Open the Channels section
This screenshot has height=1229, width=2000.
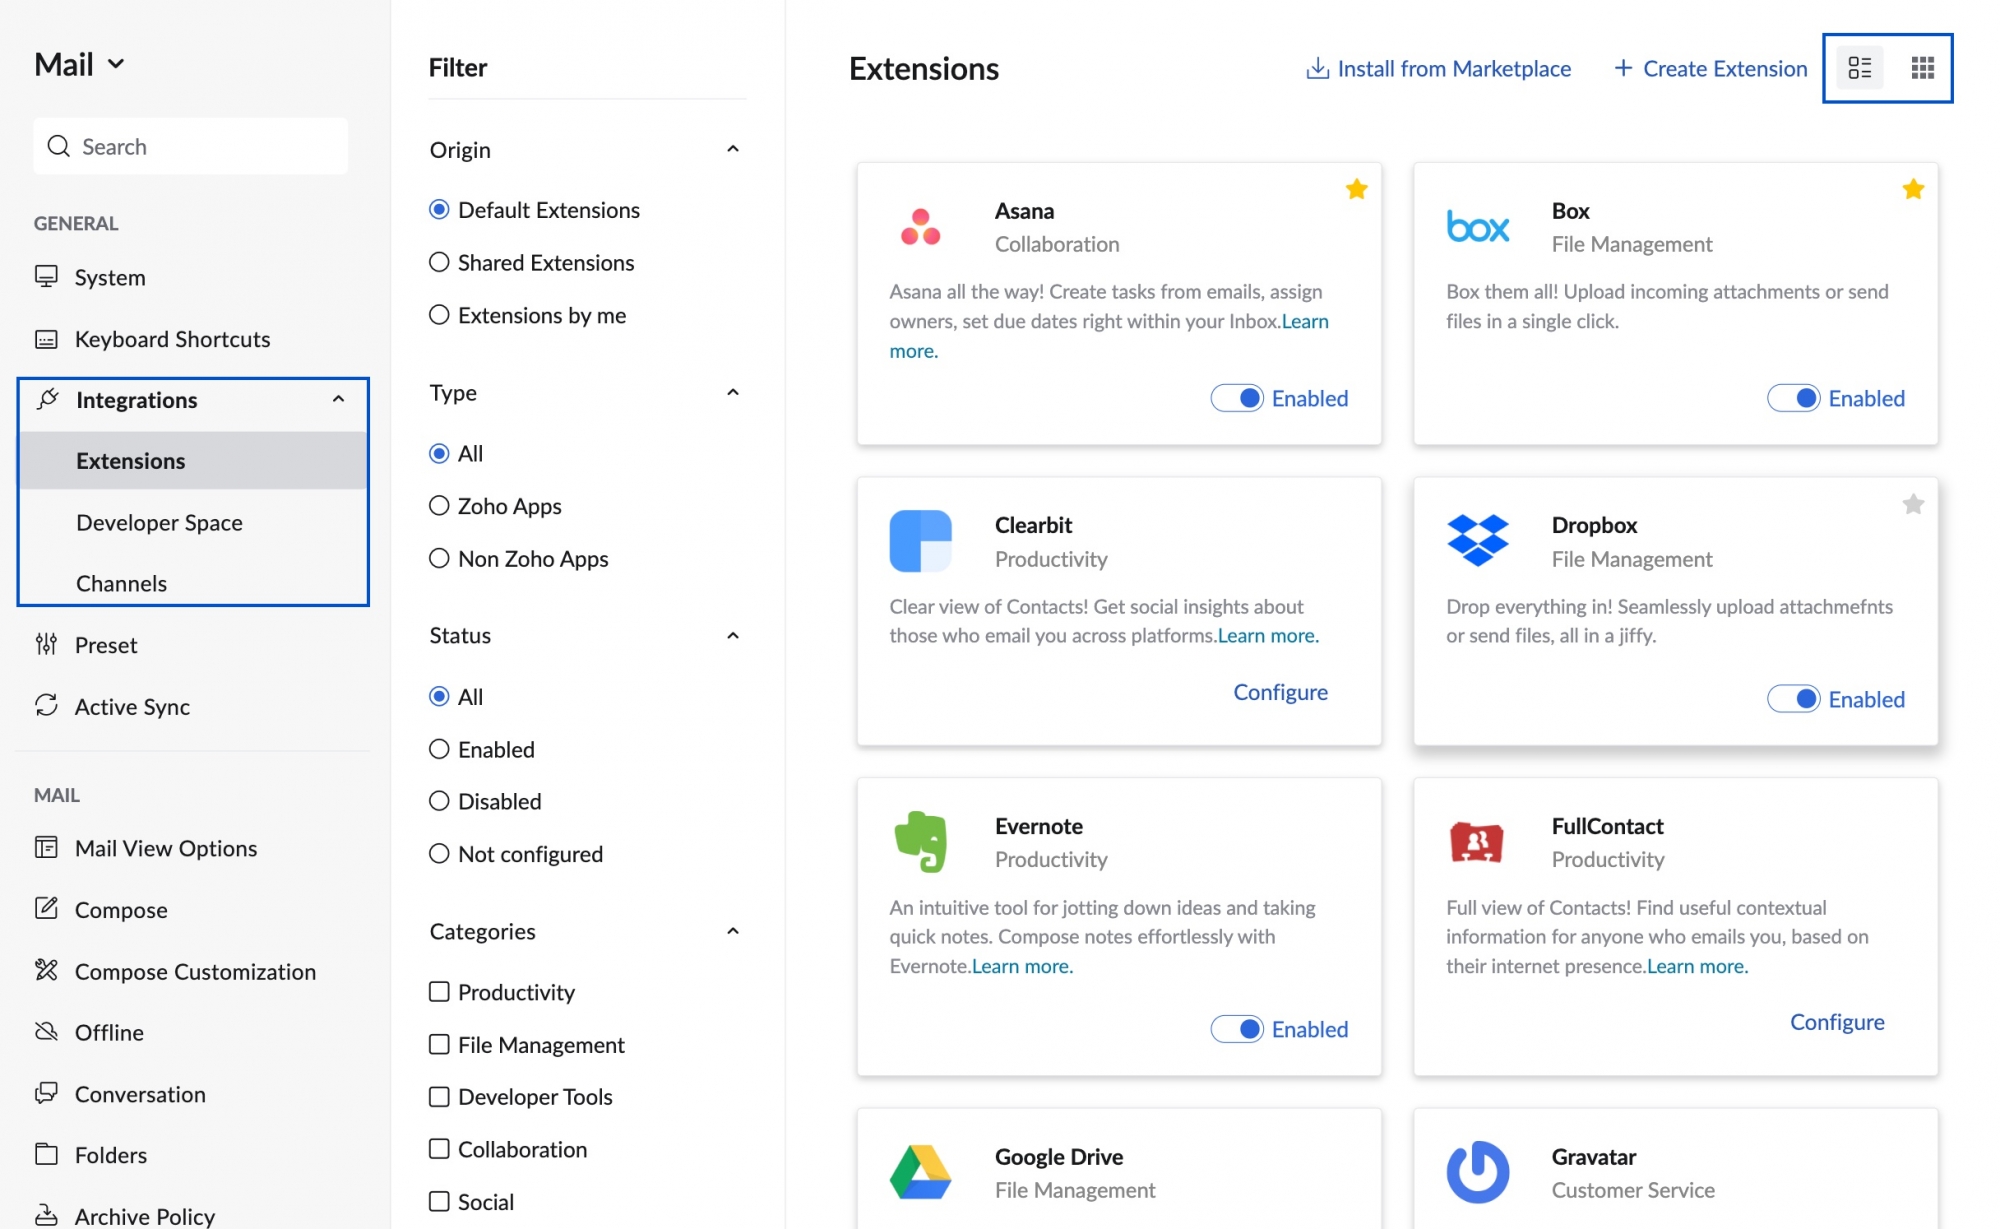pyautogui.click(x=121, y=583)
